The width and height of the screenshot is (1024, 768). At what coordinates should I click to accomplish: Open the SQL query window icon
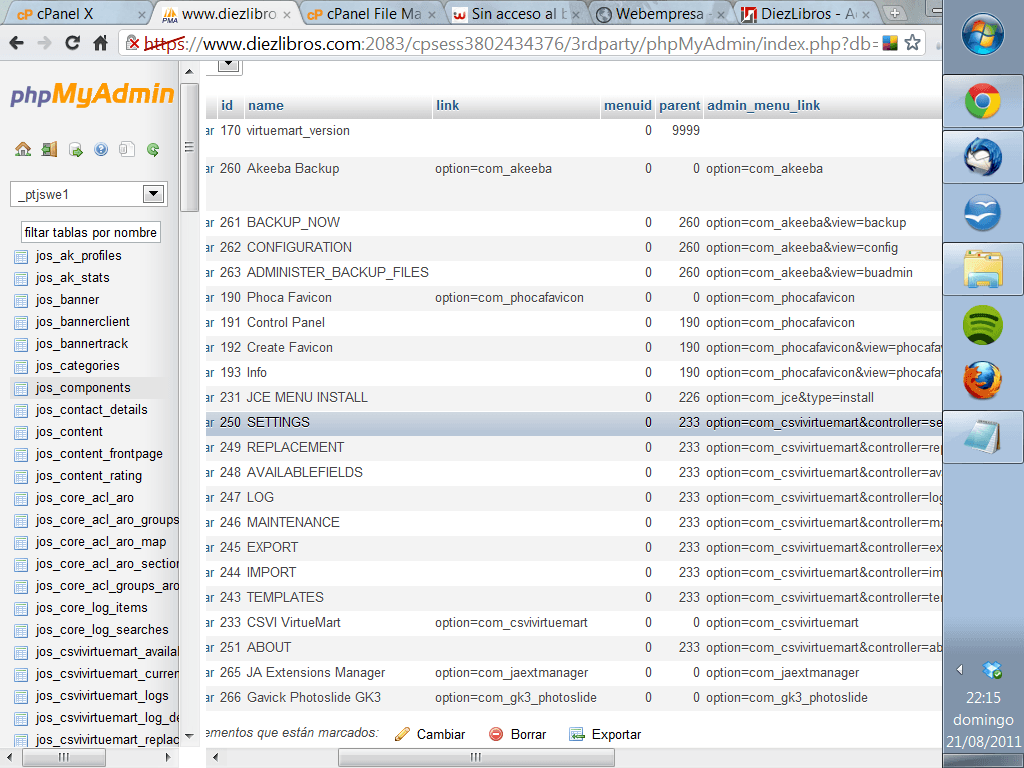click(x=75, y=150)
